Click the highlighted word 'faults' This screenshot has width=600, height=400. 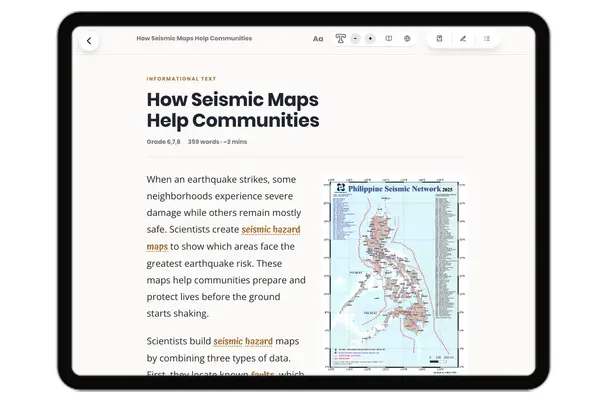(262, 373)
